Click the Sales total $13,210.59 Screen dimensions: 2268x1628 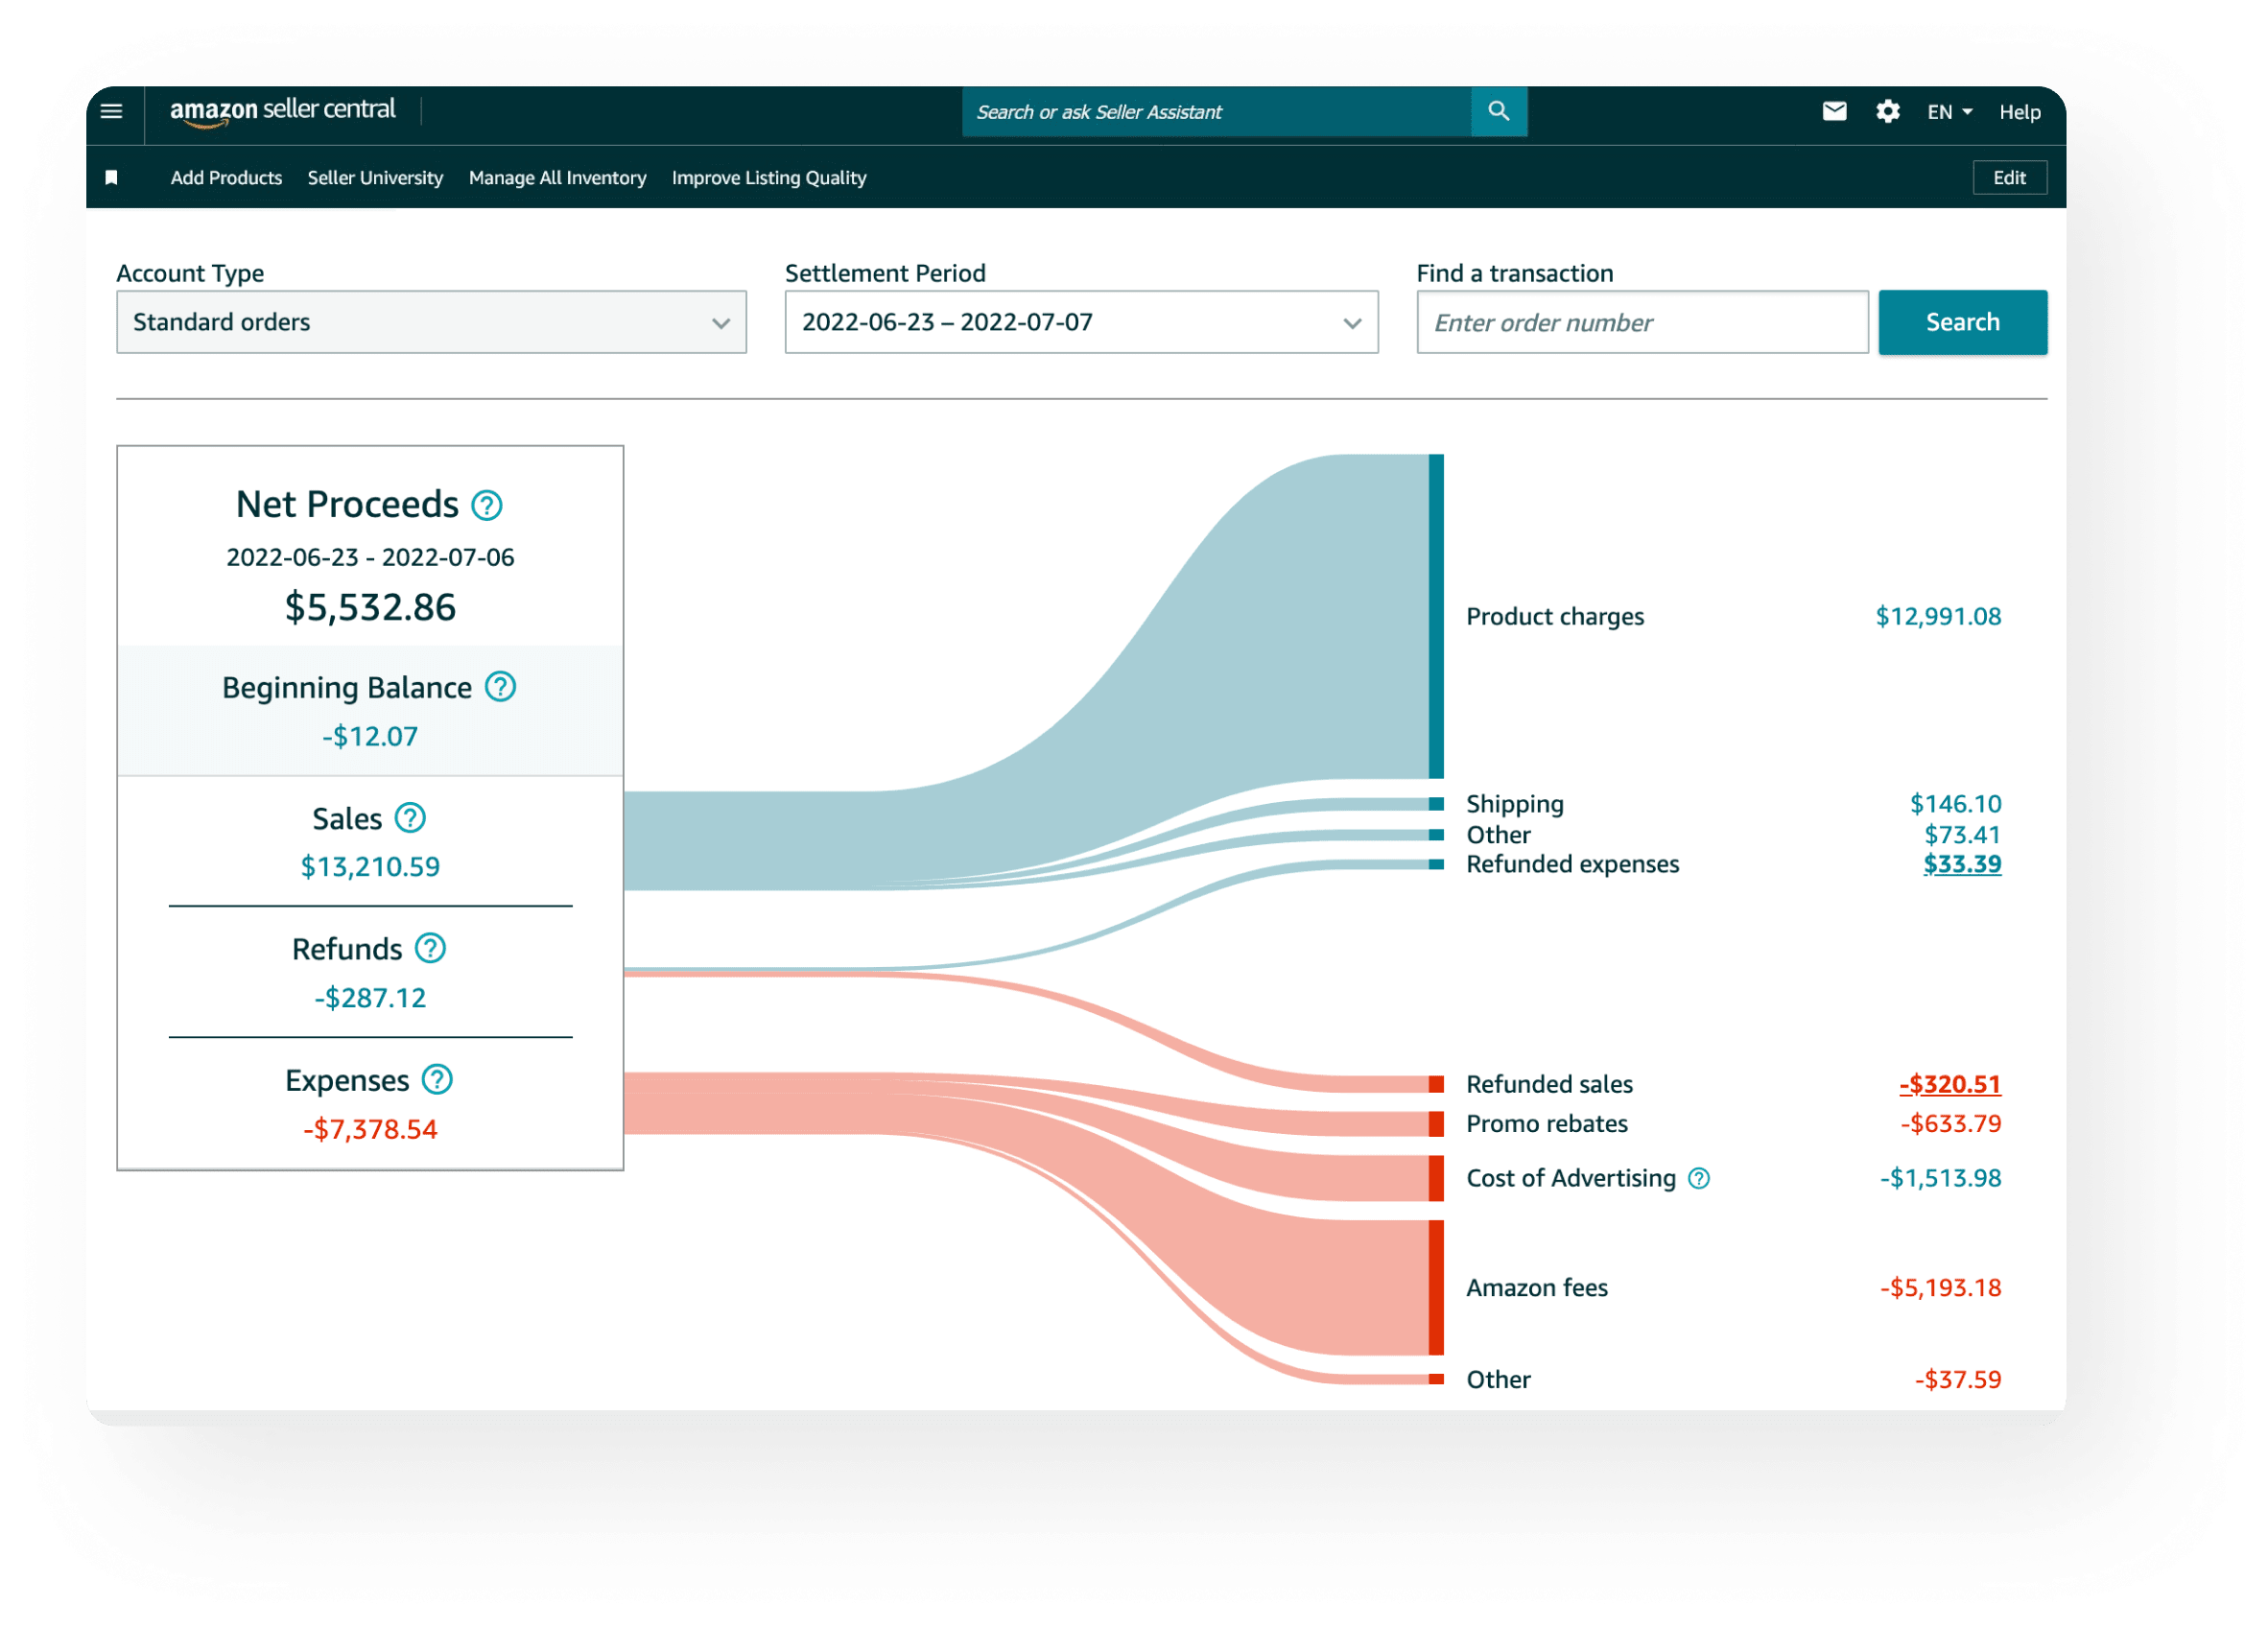[370, 866]
